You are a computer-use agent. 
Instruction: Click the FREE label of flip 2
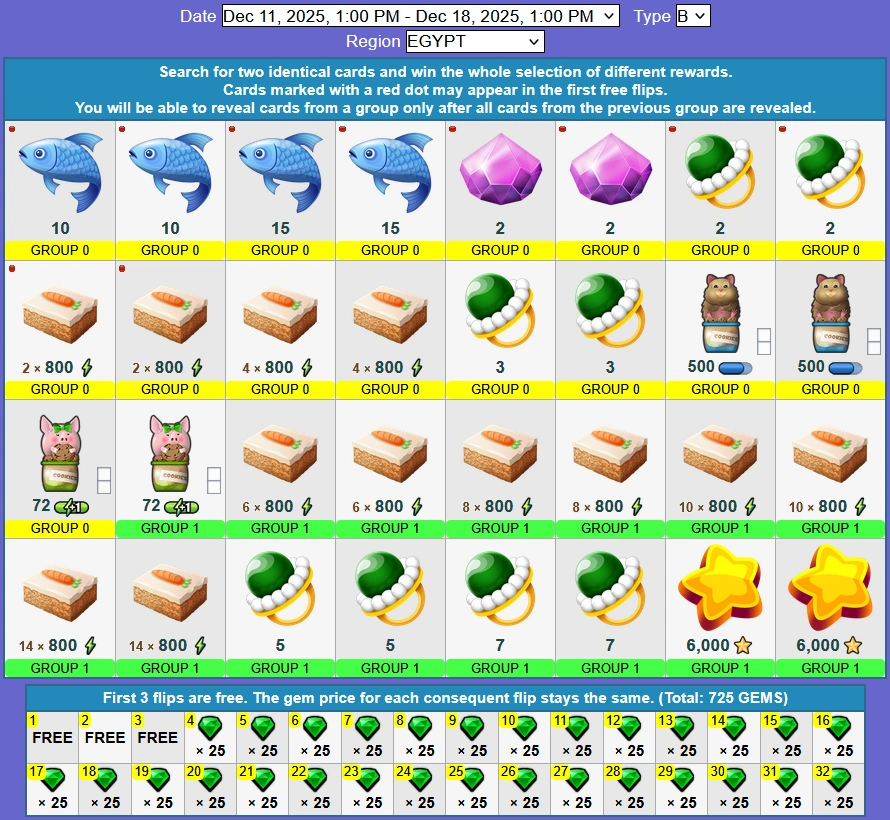coord(105,738)
